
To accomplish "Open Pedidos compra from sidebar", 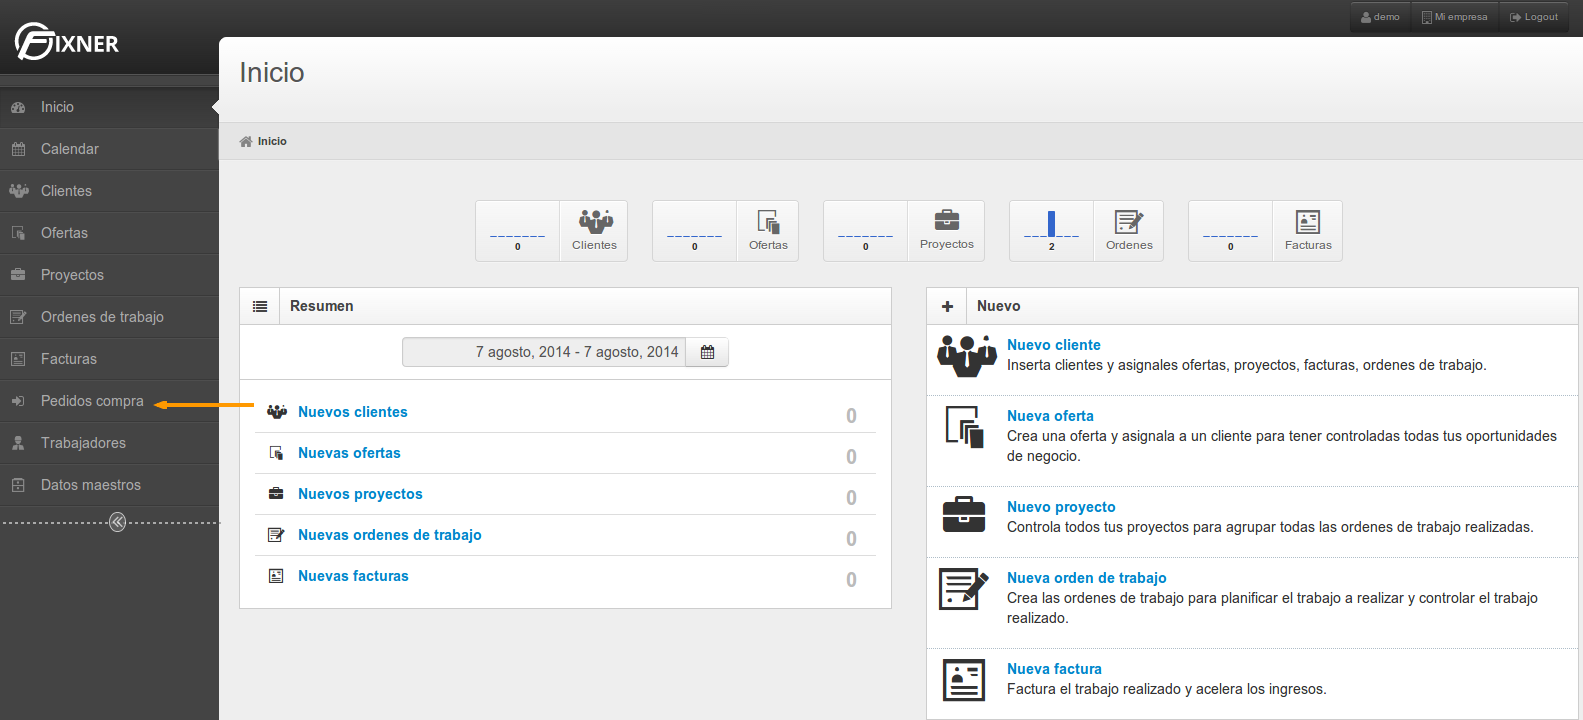I will 109,401.
